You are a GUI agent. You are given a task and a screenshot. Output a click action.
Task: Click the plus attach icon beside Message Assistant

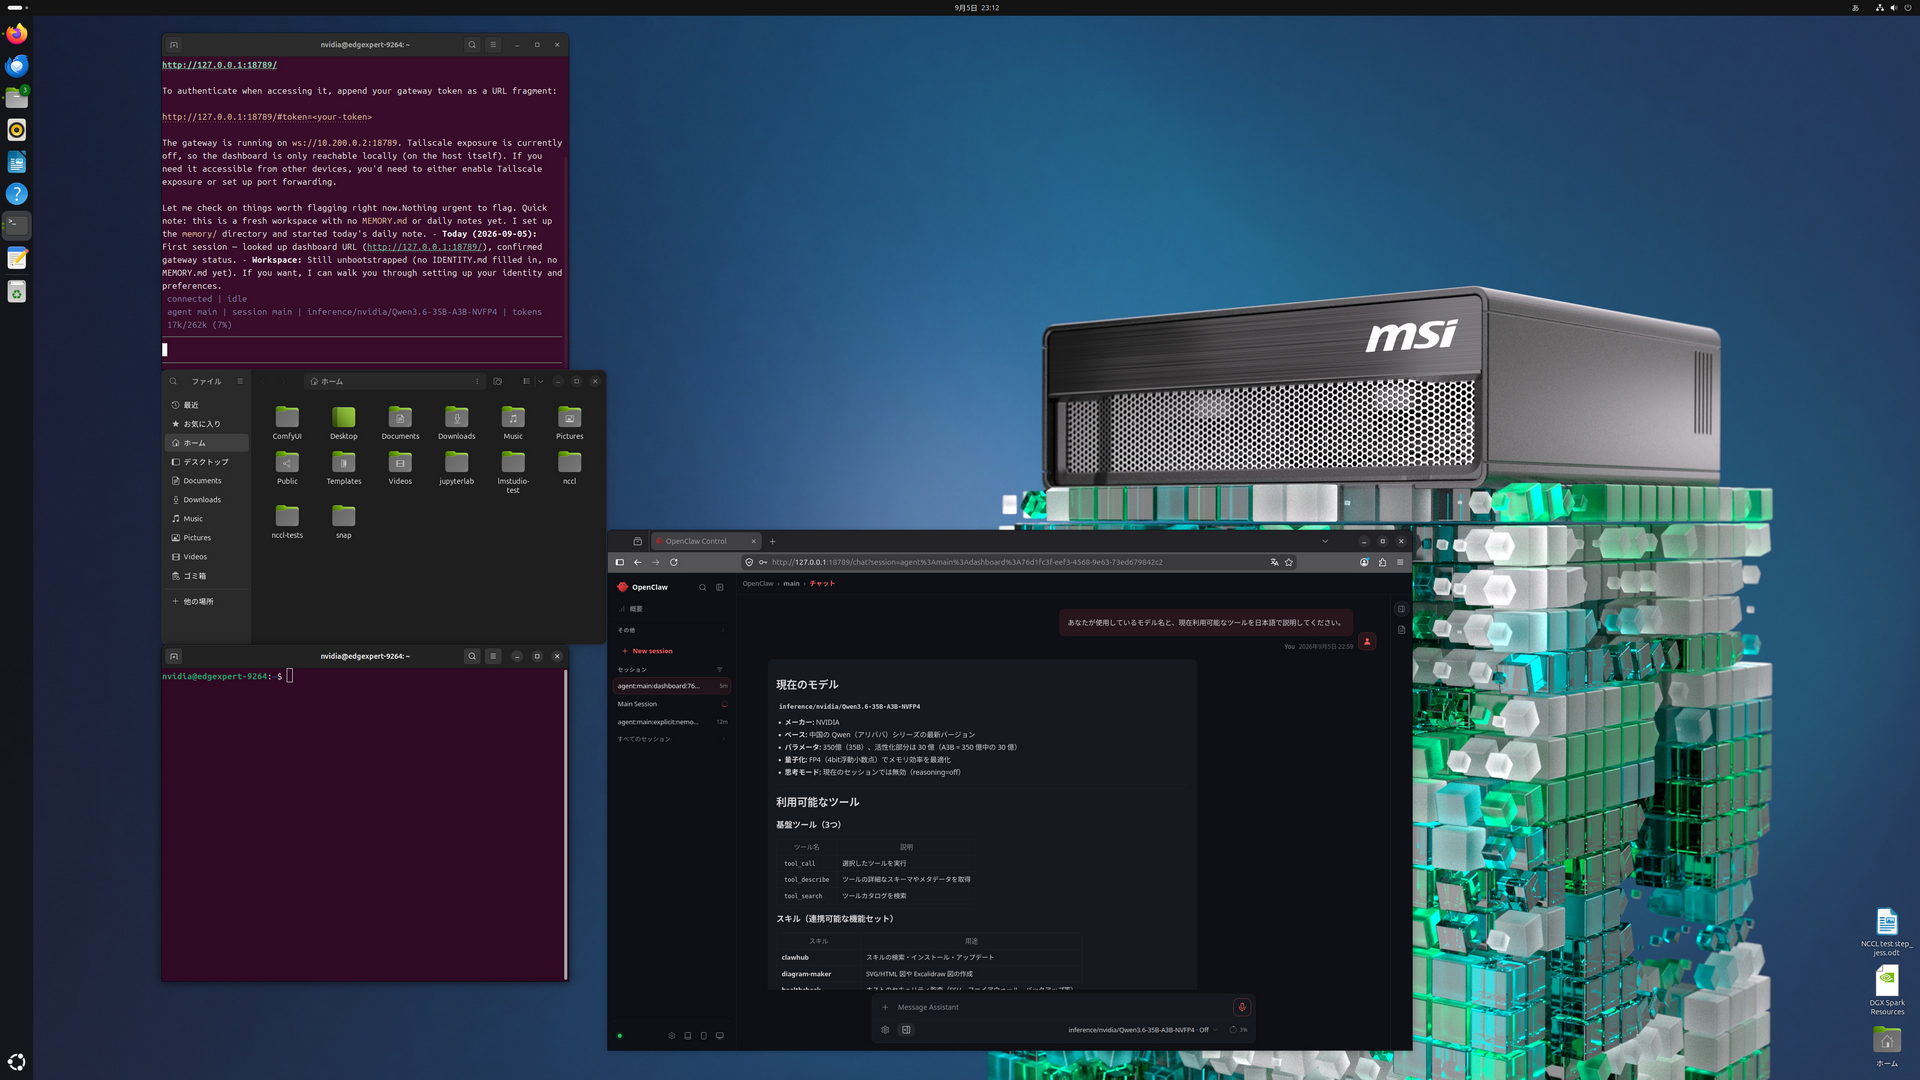point(885,1007)
